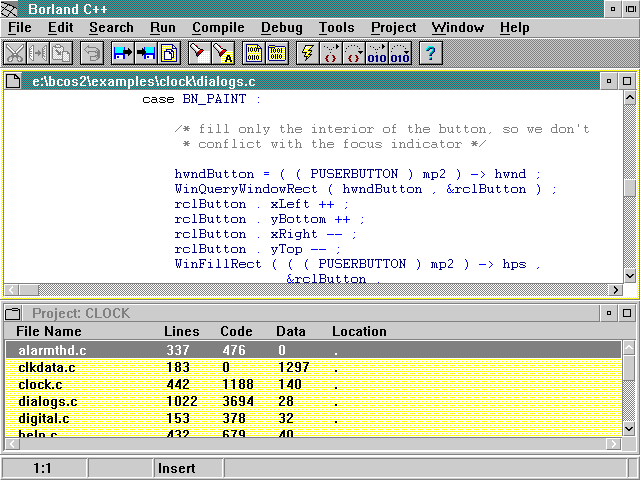Click the Data column header
The image size is (640, 480).
tap(291, 331)
